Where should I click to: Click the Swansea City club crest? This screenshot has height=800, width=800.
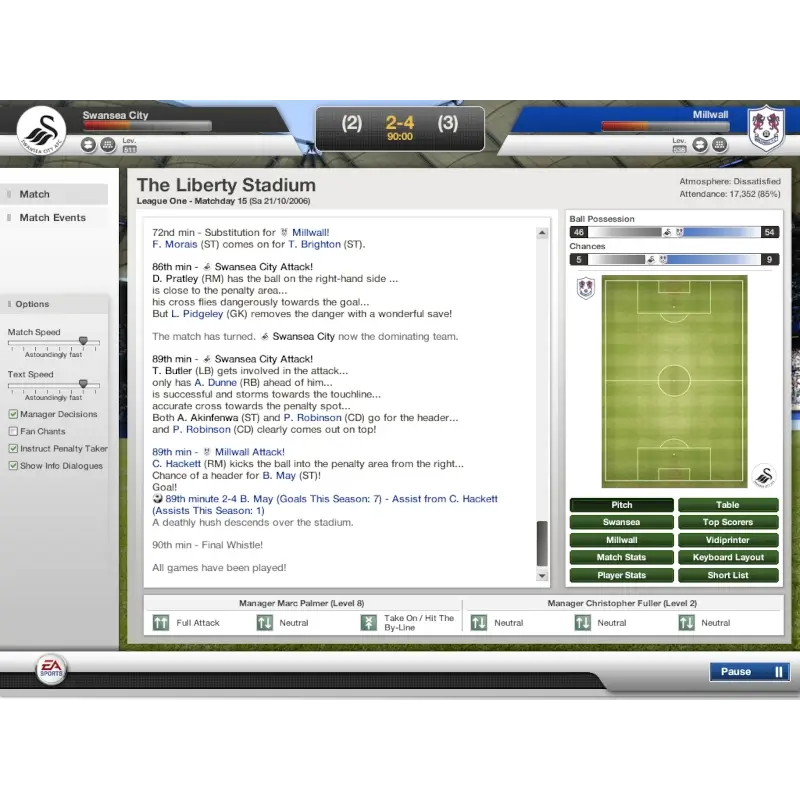41,130
